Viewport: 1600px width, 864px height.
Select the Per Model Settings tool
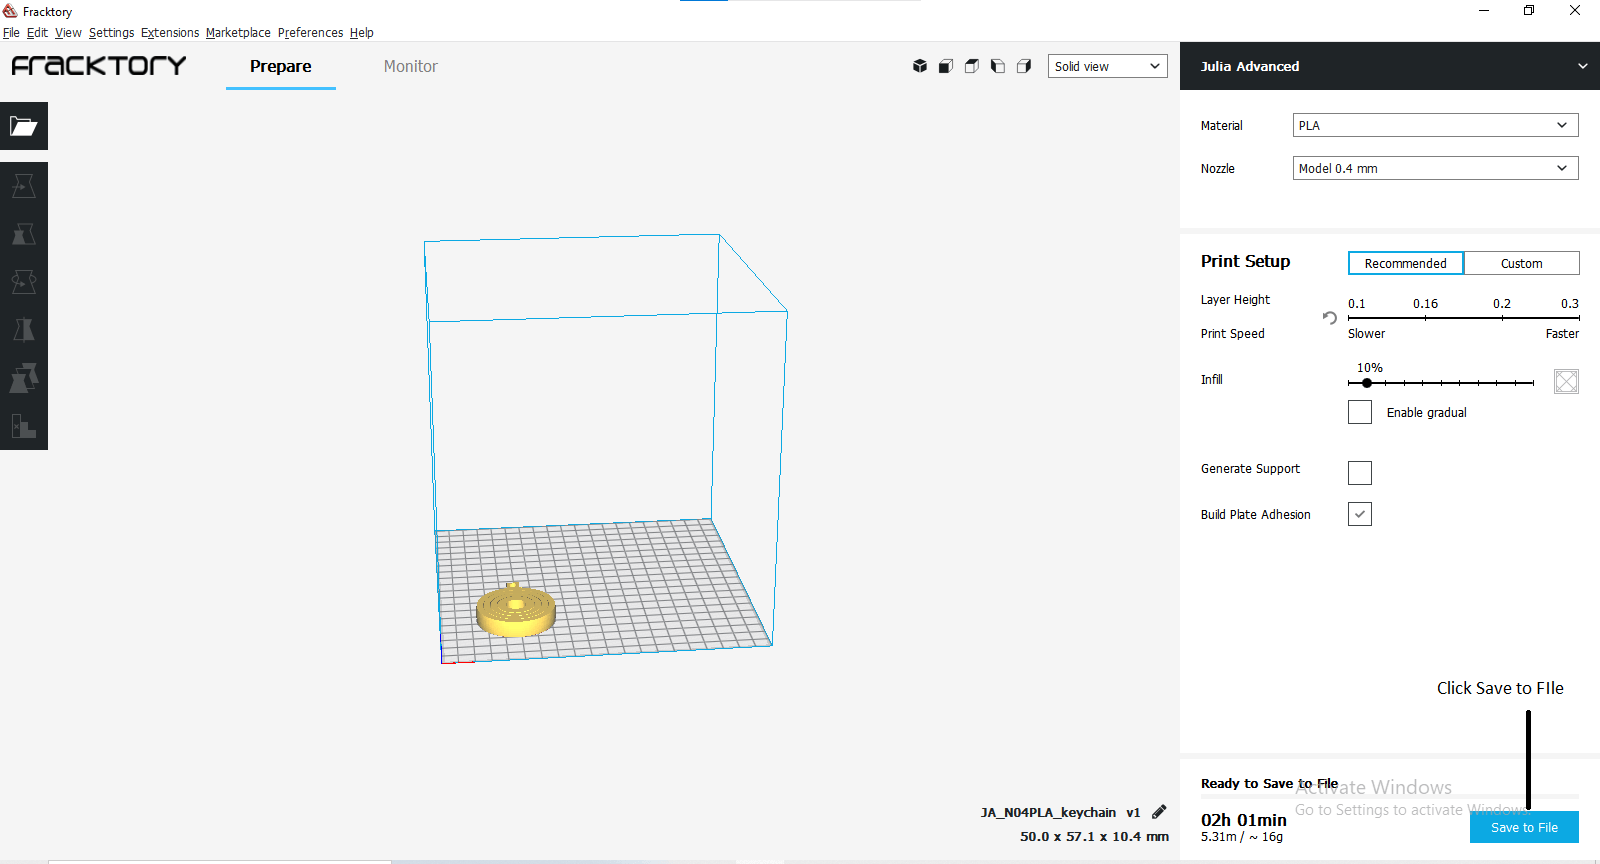point(24,378)
